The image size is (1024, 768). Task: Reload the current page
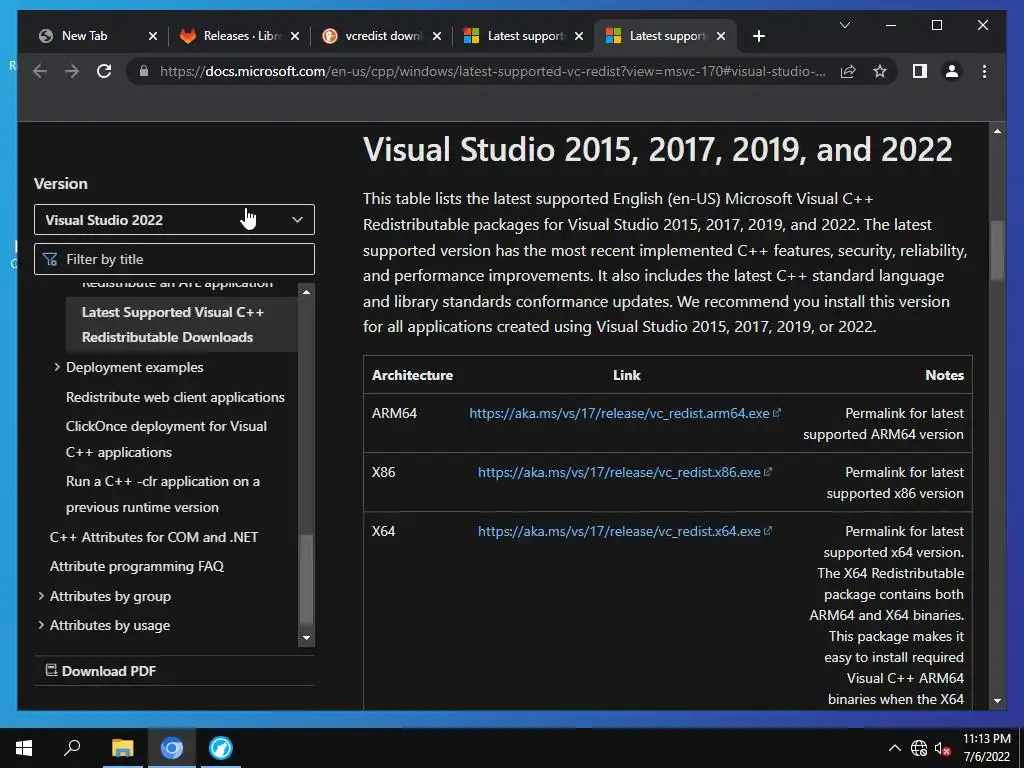pos(104,71)
